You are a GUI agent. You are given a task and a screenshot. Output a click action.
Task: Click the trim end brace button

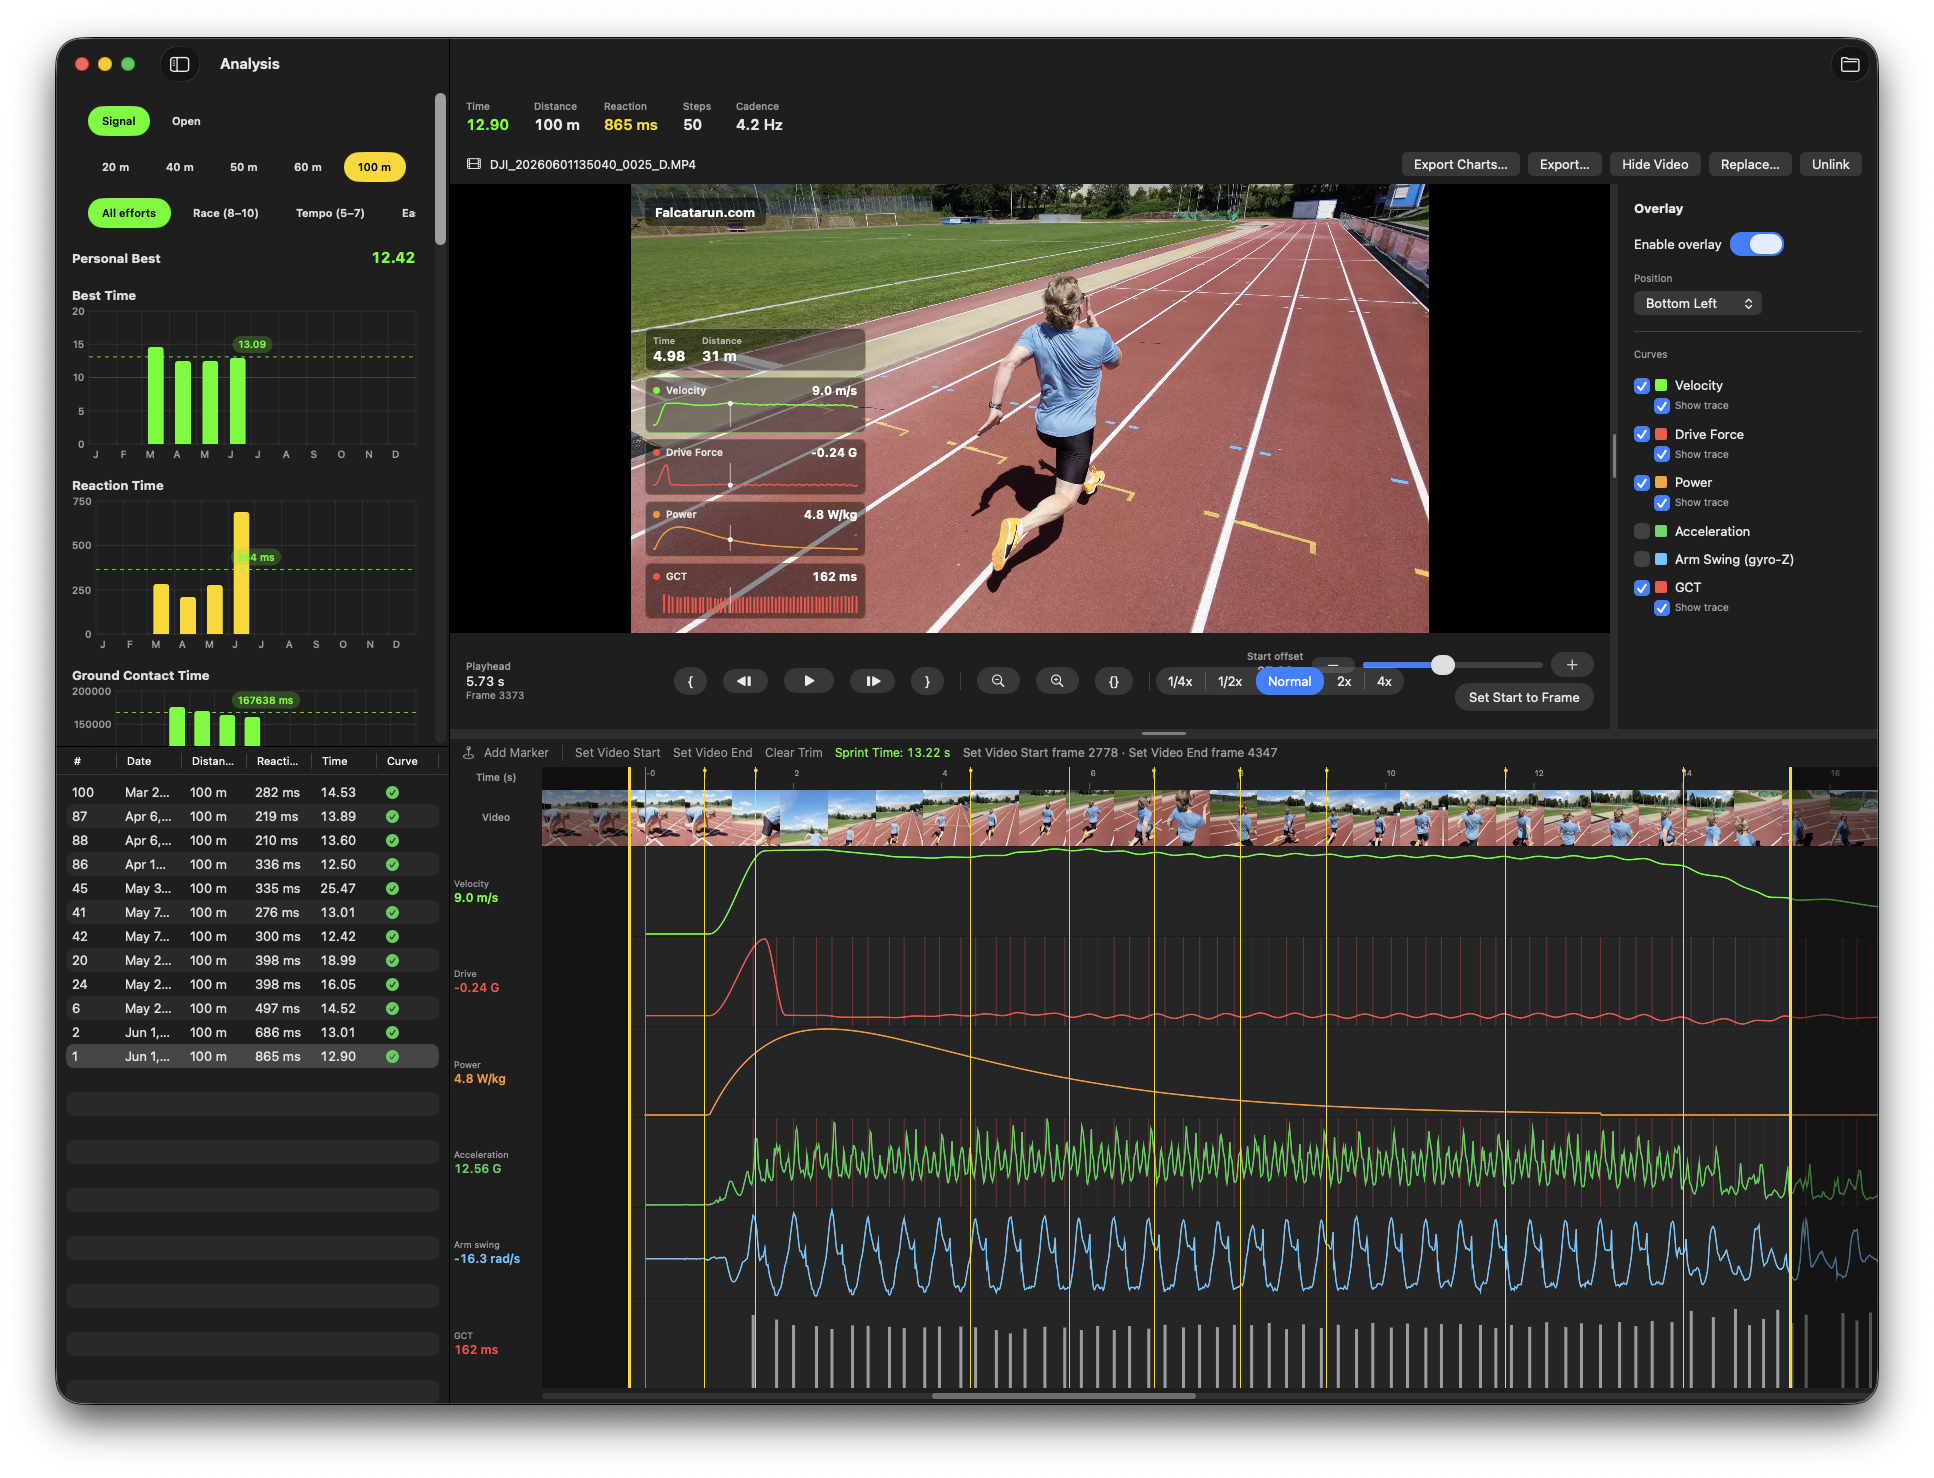[x=927, y=681]
